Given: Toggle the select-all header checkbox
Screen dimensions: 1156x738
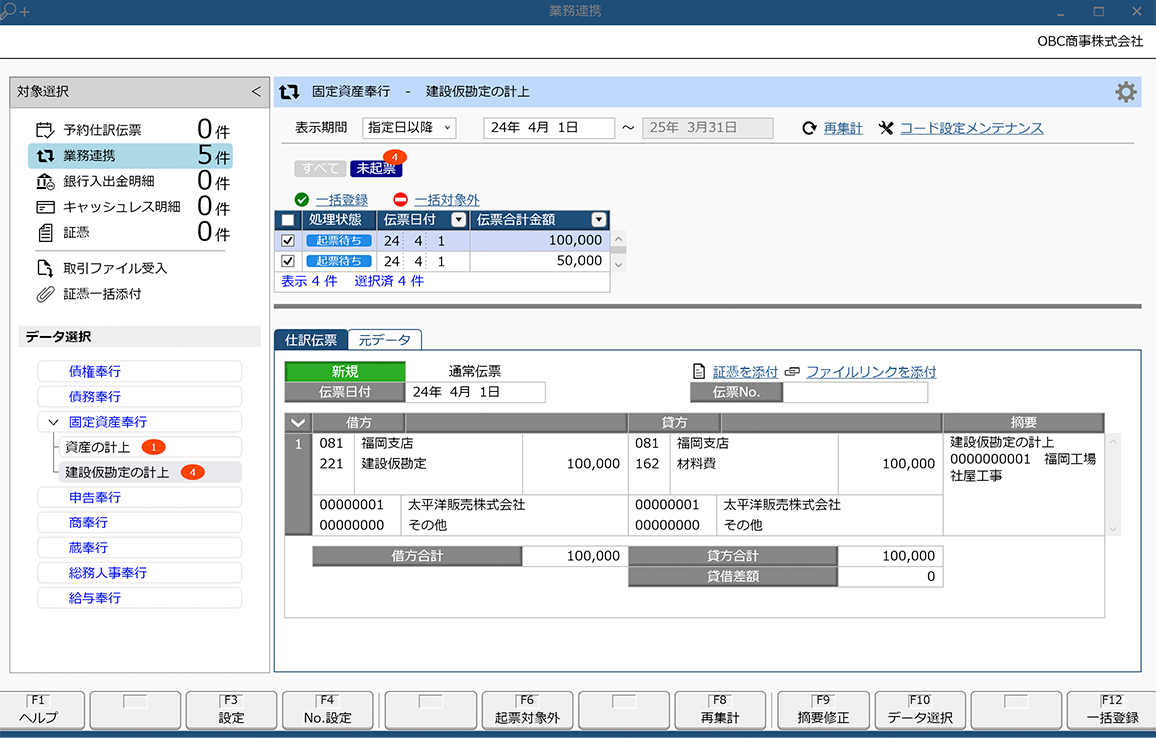Looking at the screenshot, I should [x=288, y=220].
